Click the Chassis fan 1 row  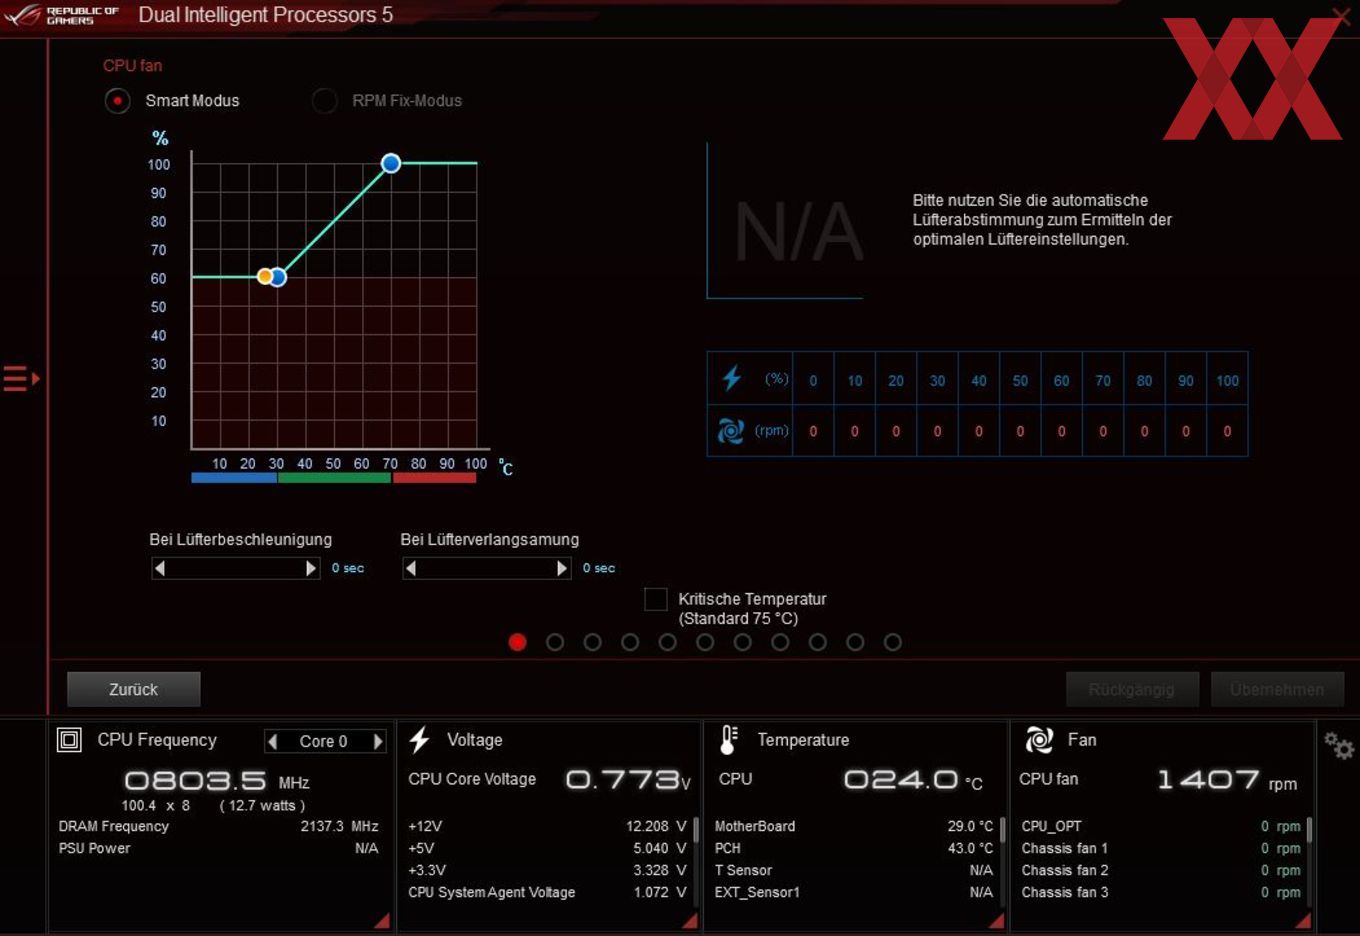click(1161, 848)
